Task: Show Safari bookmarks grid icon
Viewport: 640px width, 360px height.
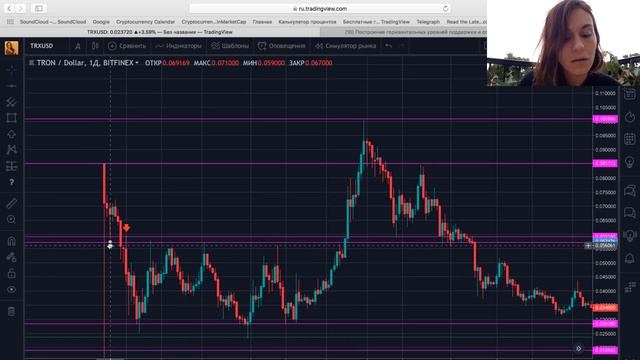Action: click(x=10, y=22)
